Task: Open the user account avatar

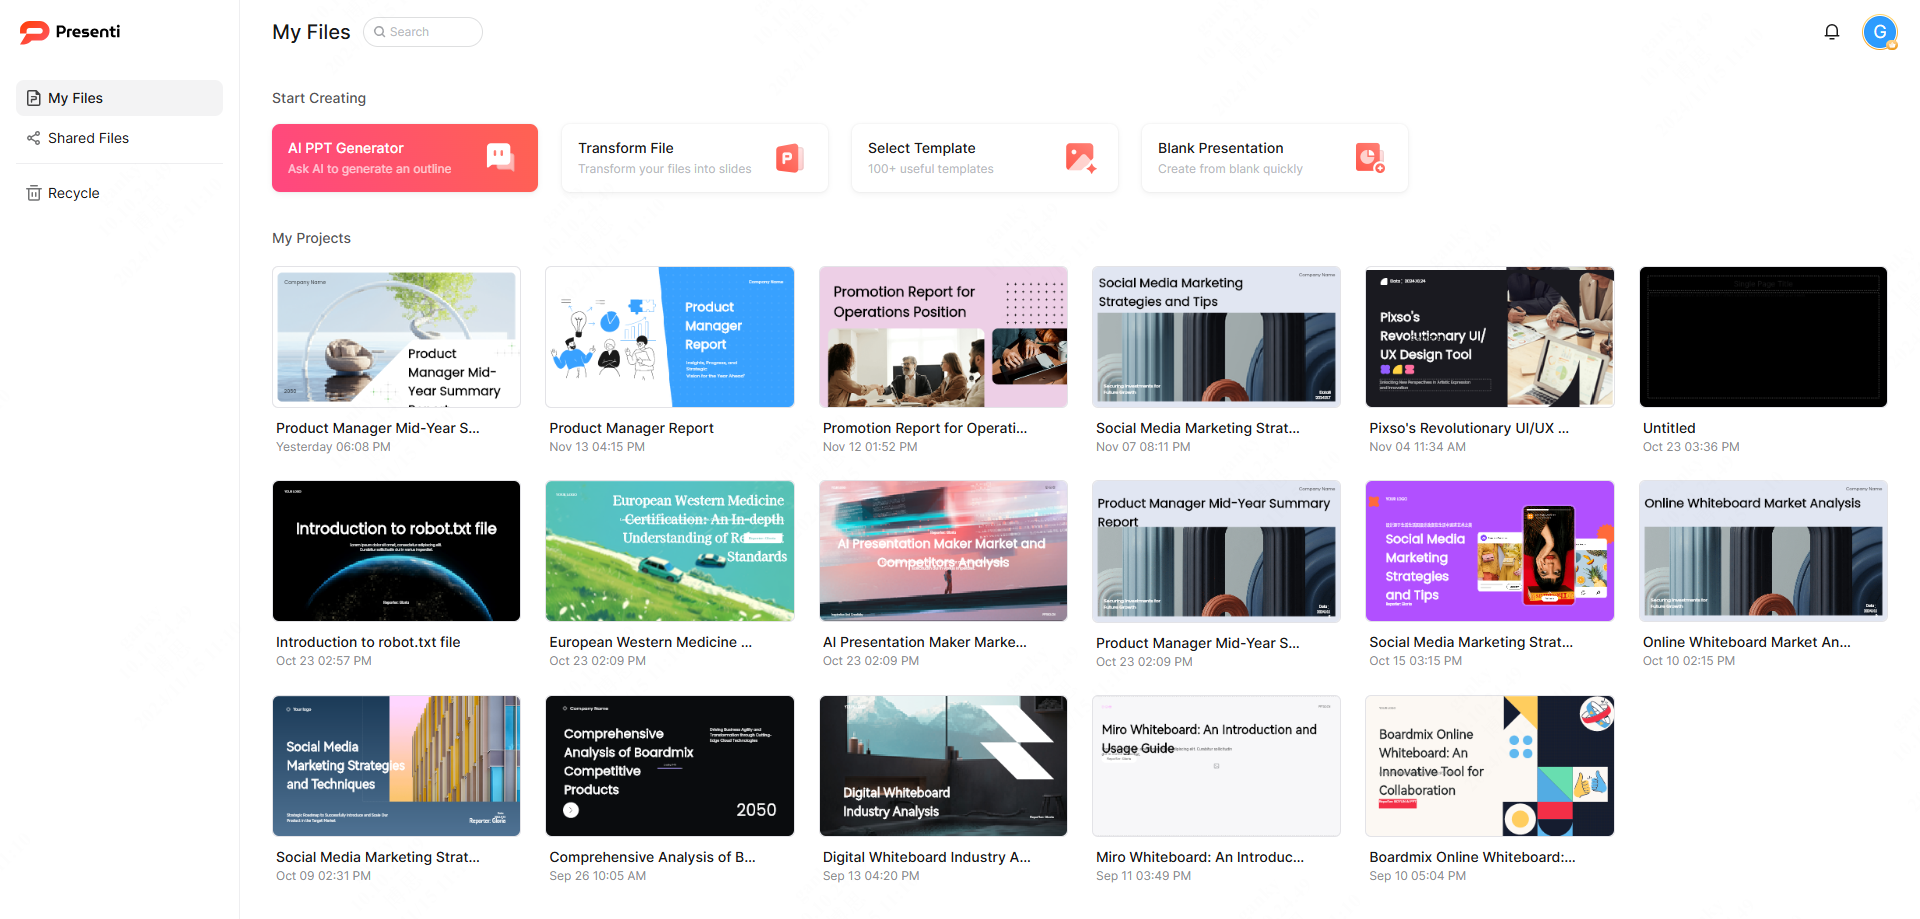Action: coord(1880,32)
